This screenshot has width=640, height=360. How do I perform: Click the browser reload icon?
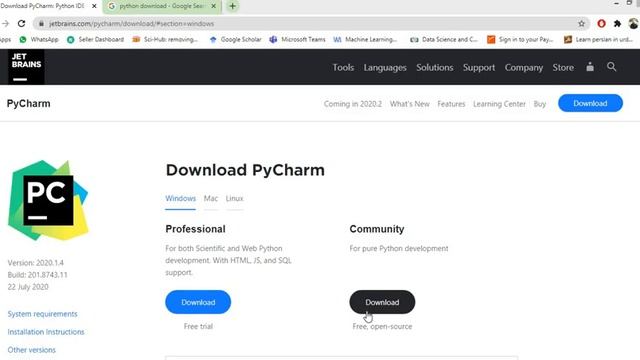pos(22,24)
